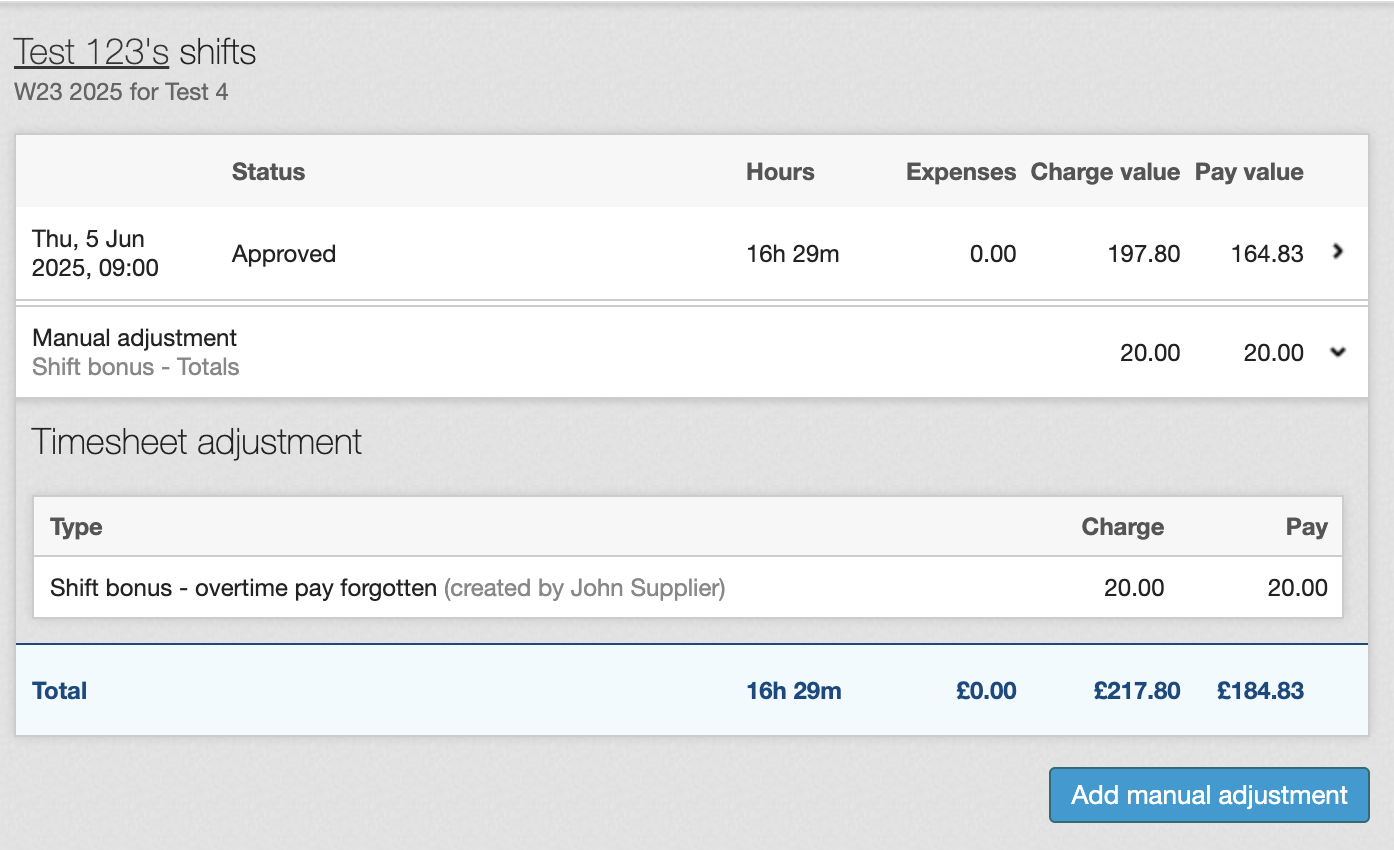Click the Shift bonus - Totals subtitle
Screen dimensions: 1394x850
(136, 367)
